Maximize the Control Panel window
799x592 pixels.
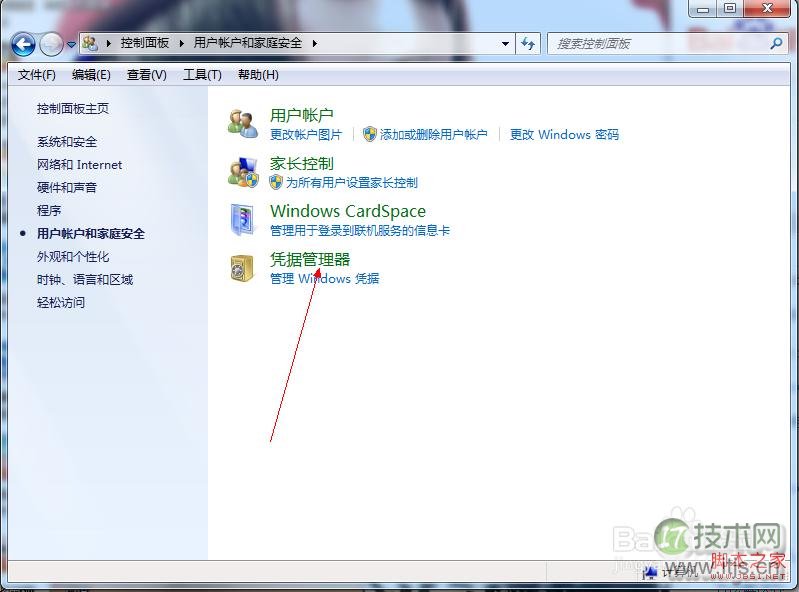[x=730, y=9]
